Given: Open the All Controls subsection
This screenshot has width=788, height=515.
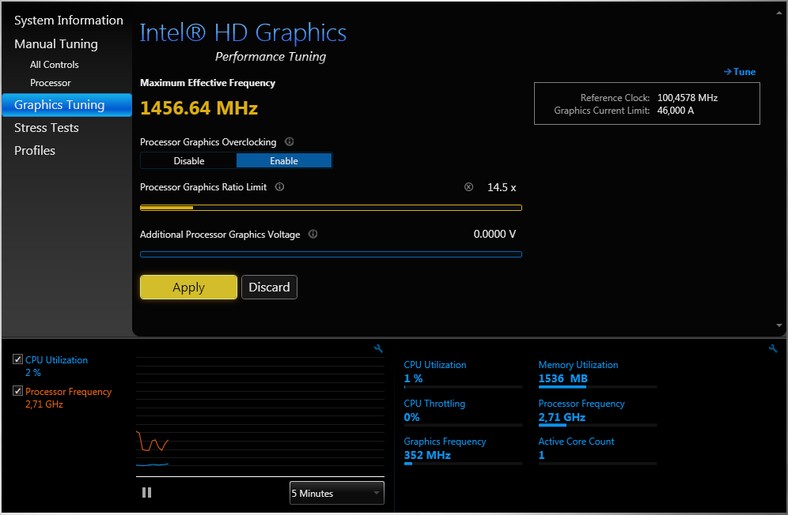Looking at the screenshot, I should (54, 65).
